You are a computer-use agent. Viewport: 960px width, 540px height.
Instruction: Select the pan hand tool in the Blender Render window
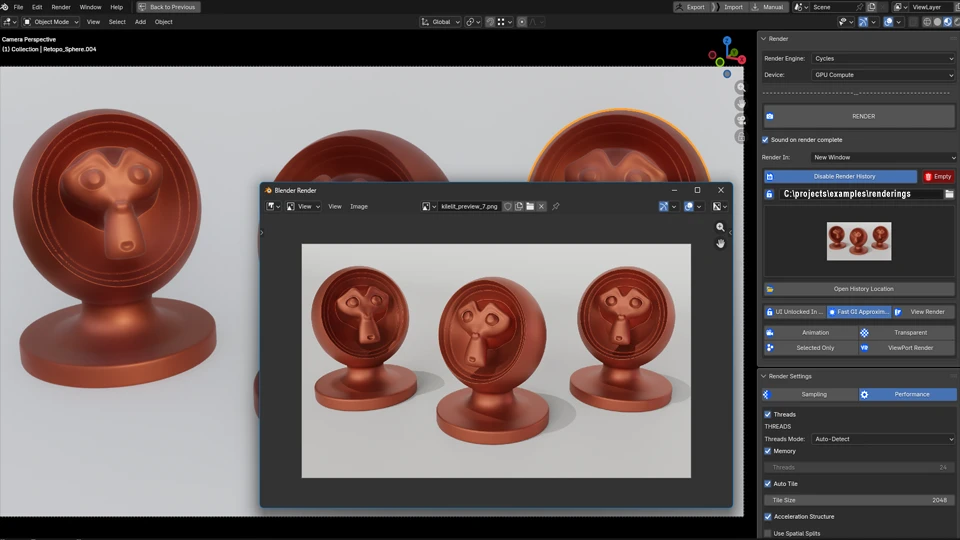coord(721,243)
